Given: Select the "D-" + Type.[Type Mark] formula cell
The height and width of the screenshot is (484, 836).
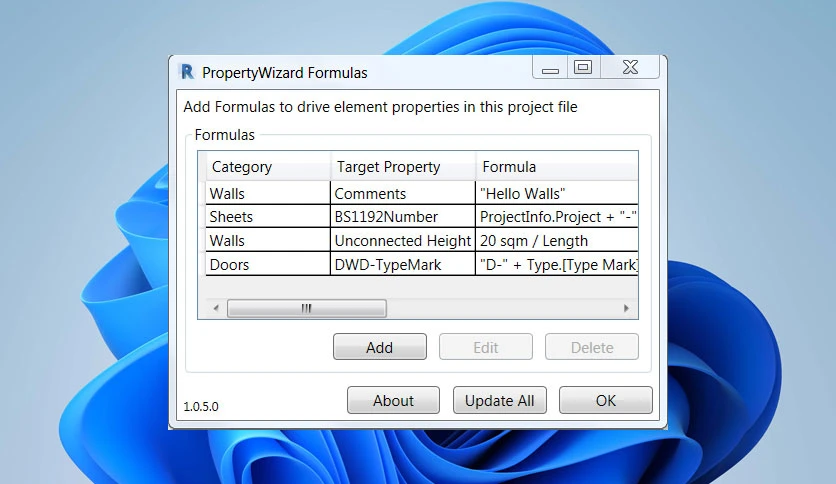Looking at the screenshot, I should (557, 264).
